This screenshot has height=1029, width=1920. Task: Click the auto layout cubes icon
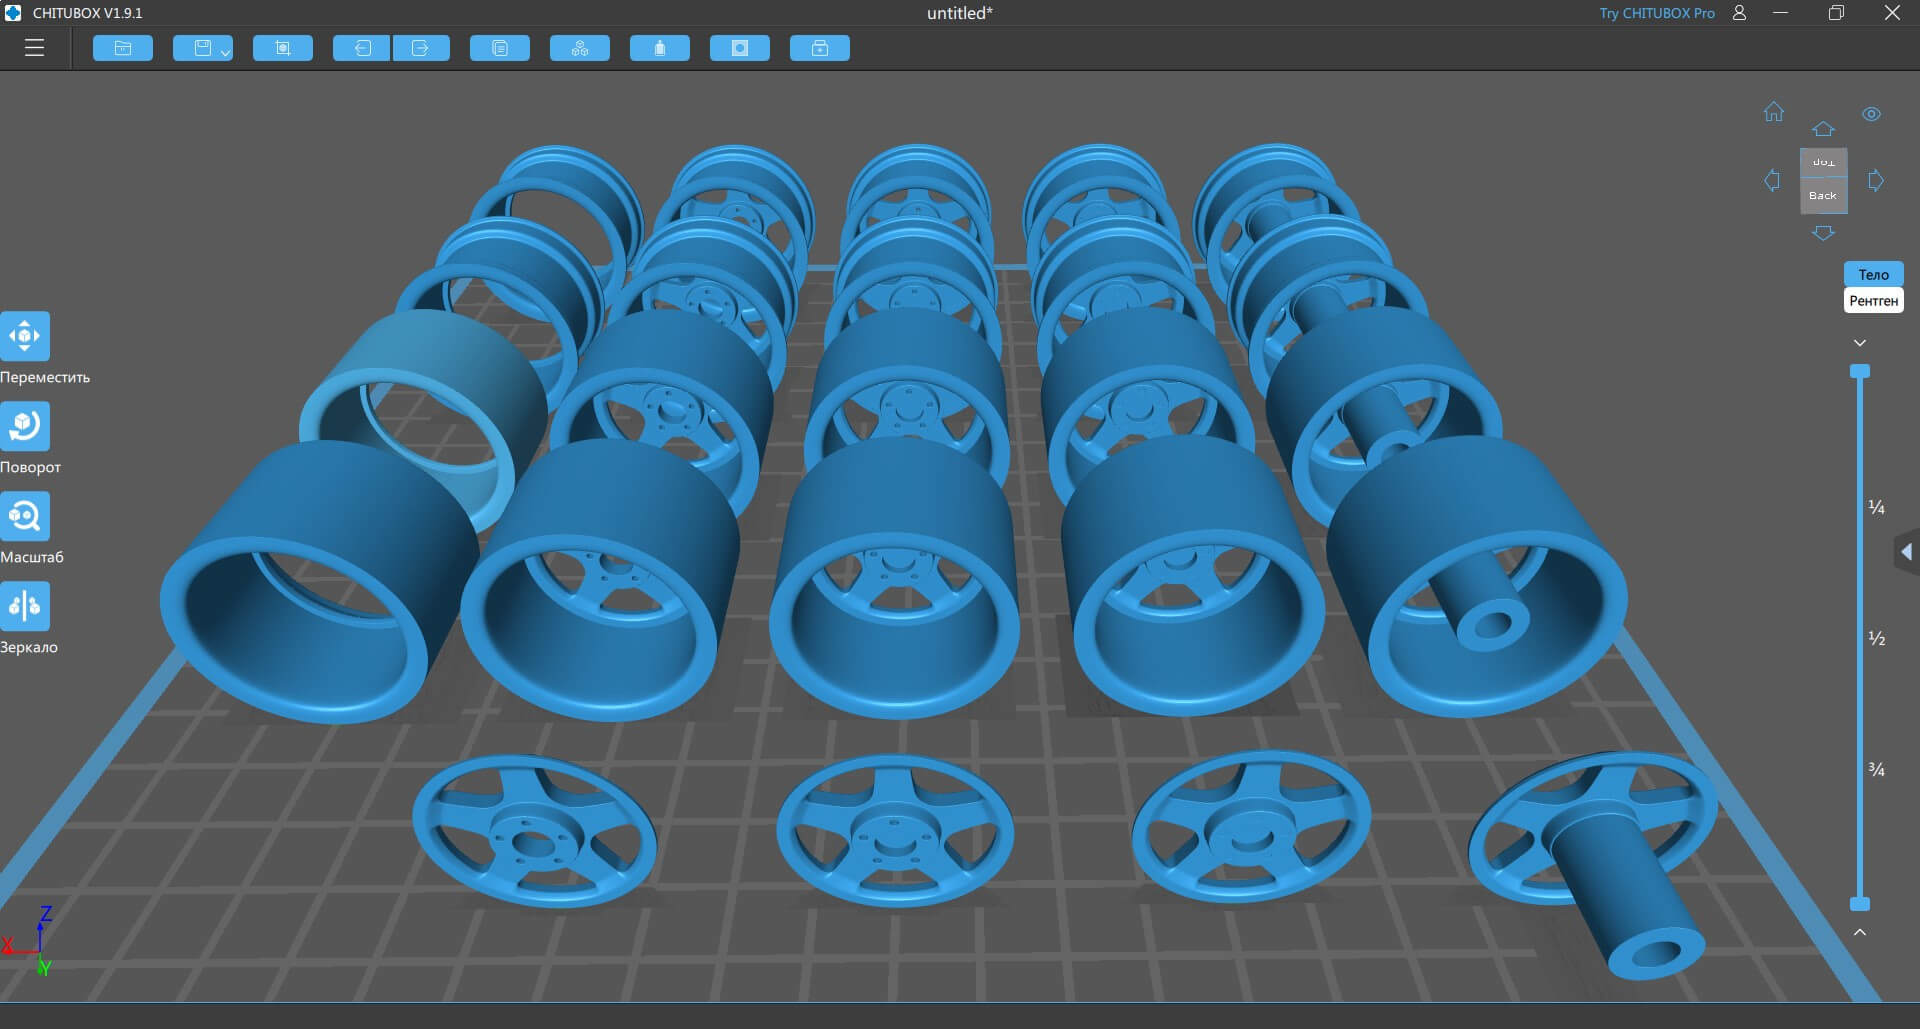pyautogui.click(x=579, y=48)
